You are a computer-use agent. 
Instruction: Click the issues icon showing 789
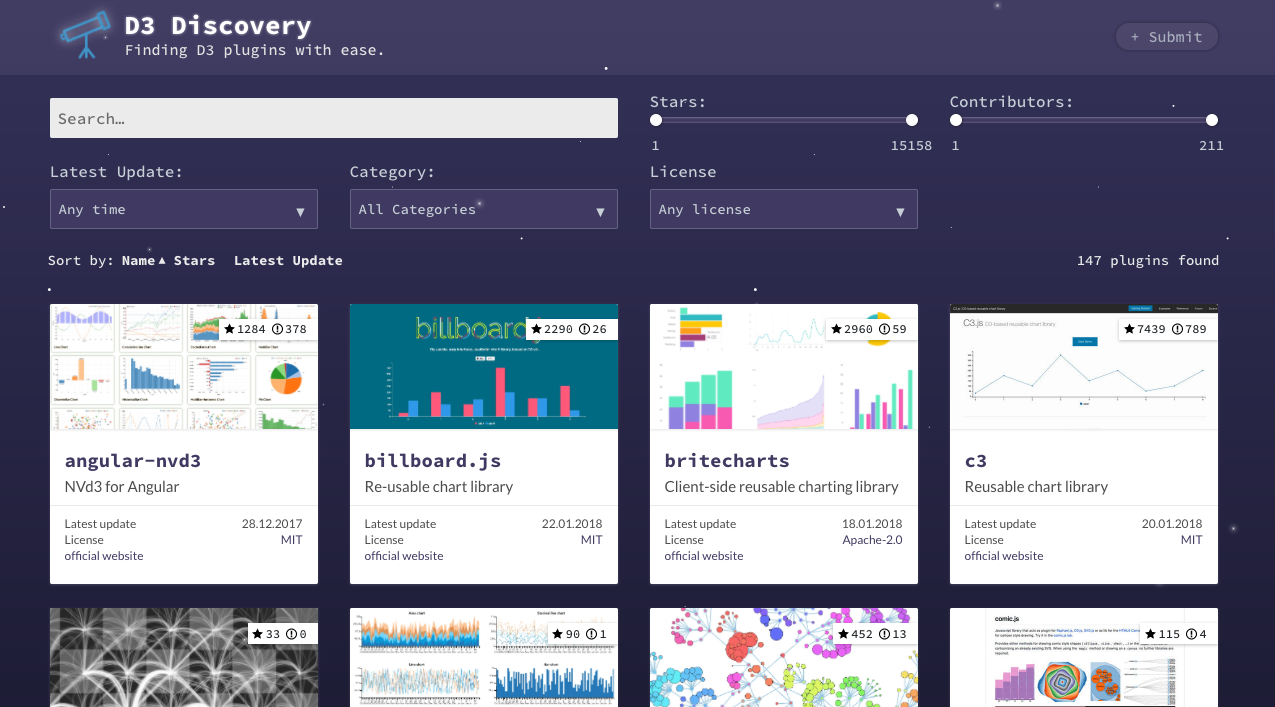(1179, 329)
